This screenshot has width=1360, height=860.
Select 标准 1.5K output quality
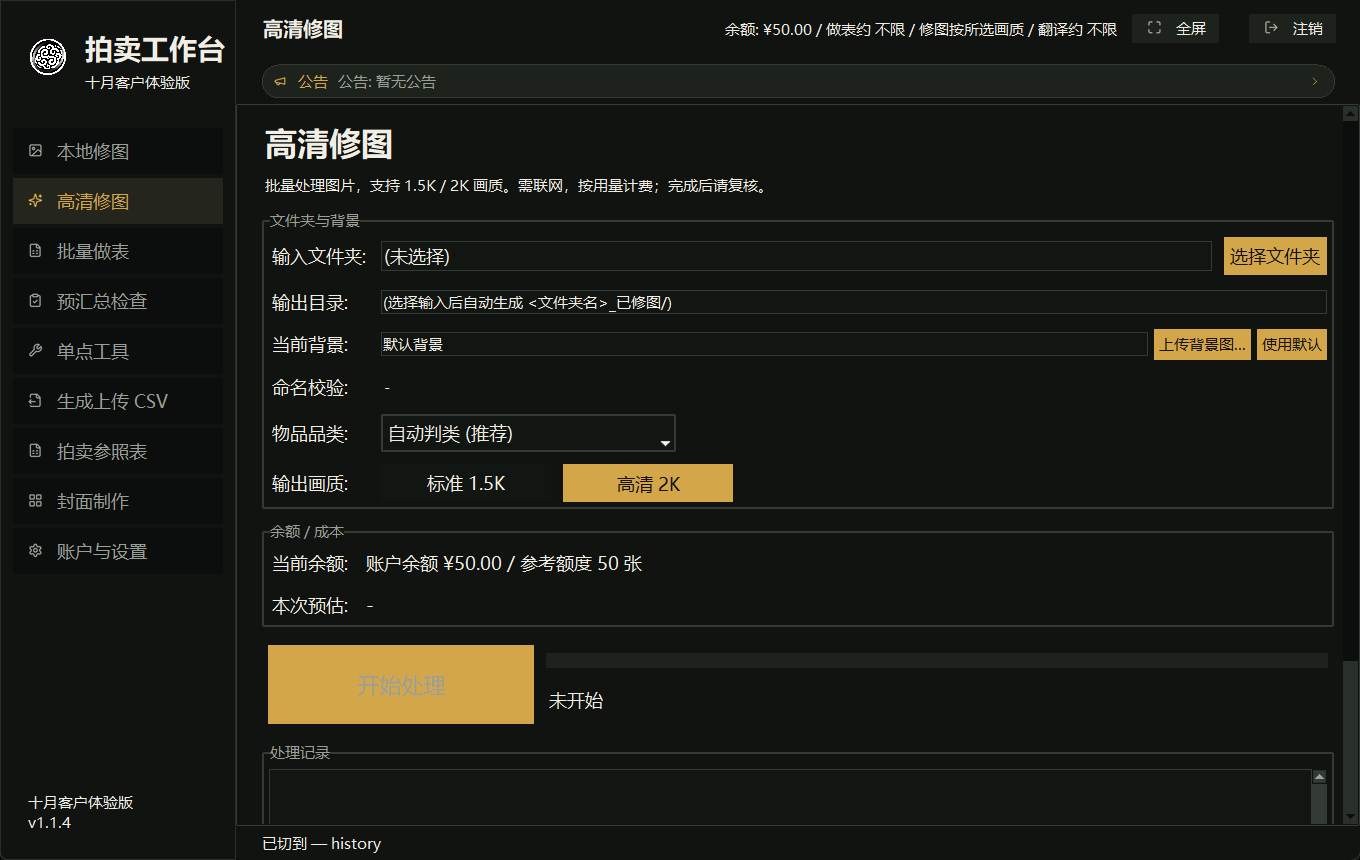point(466,483)
